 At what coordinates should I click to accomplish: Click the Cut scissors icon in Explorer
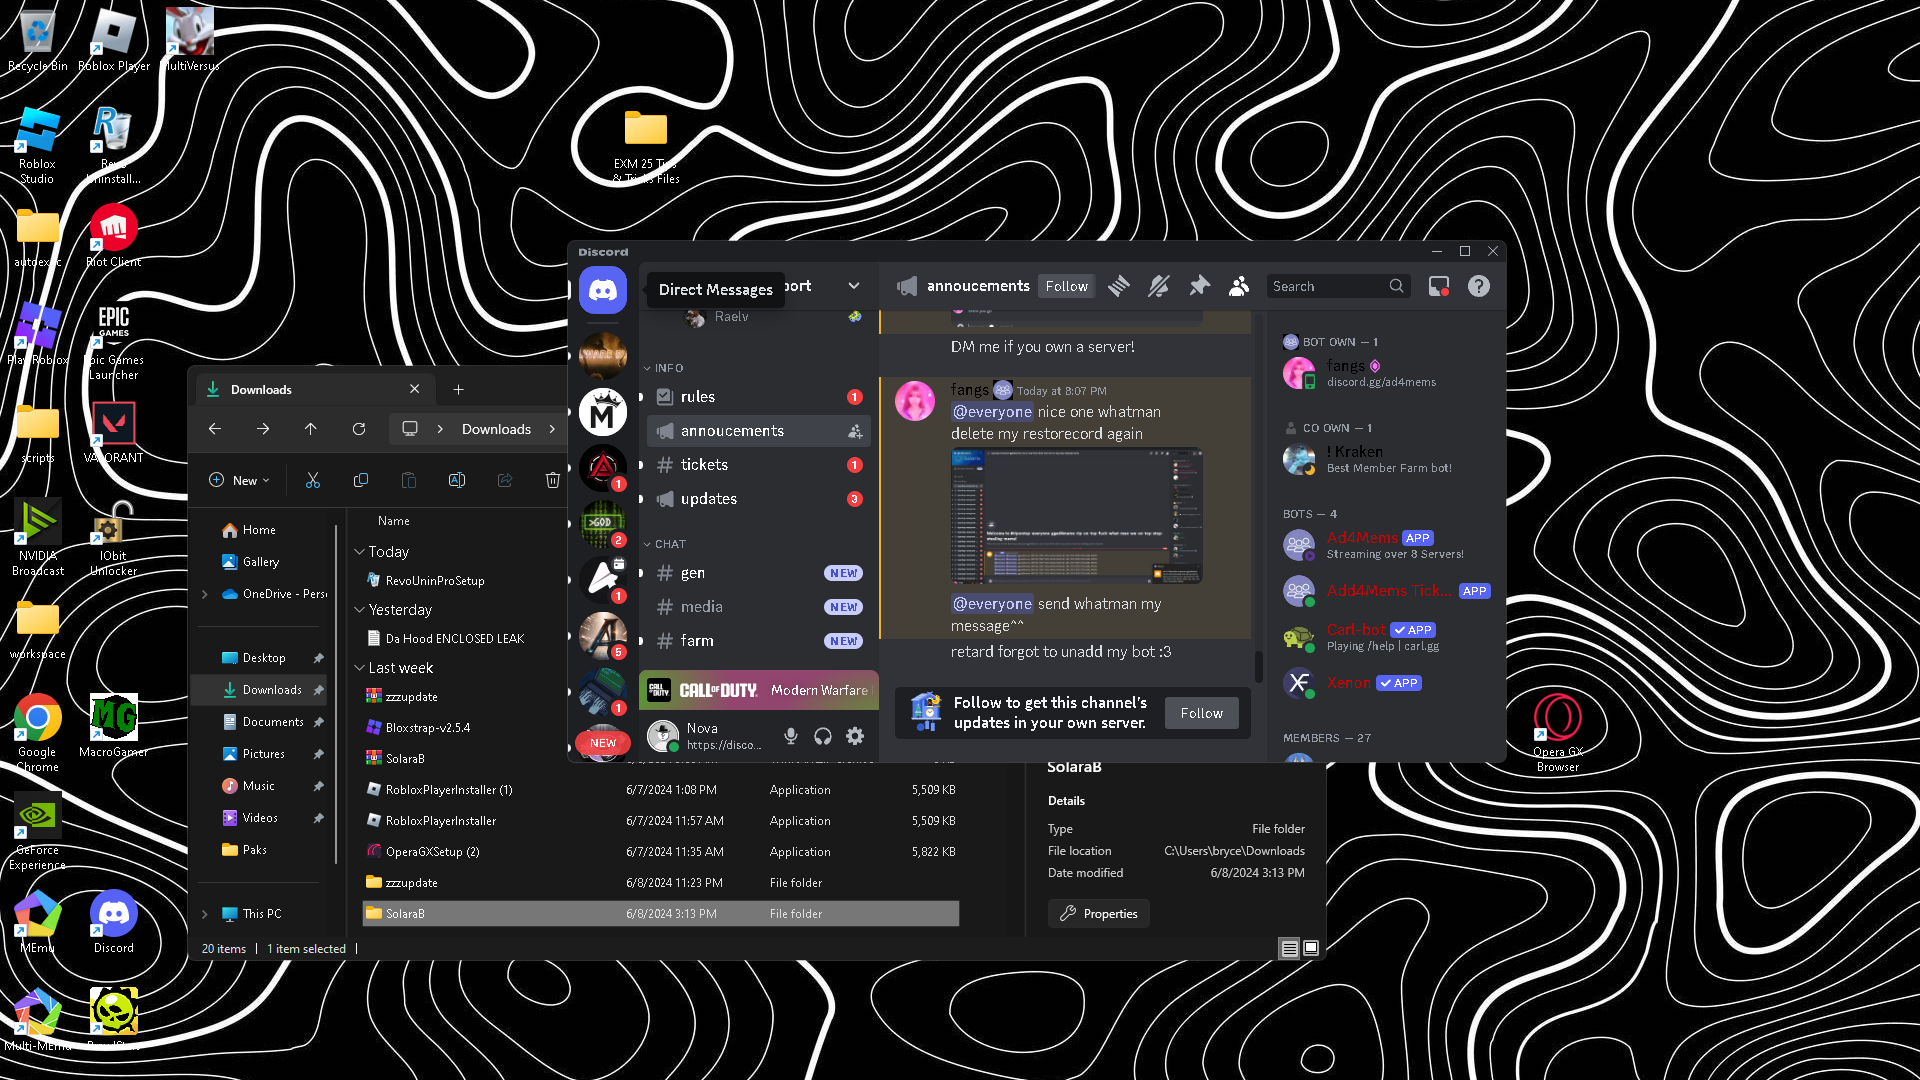coord(313,481)
